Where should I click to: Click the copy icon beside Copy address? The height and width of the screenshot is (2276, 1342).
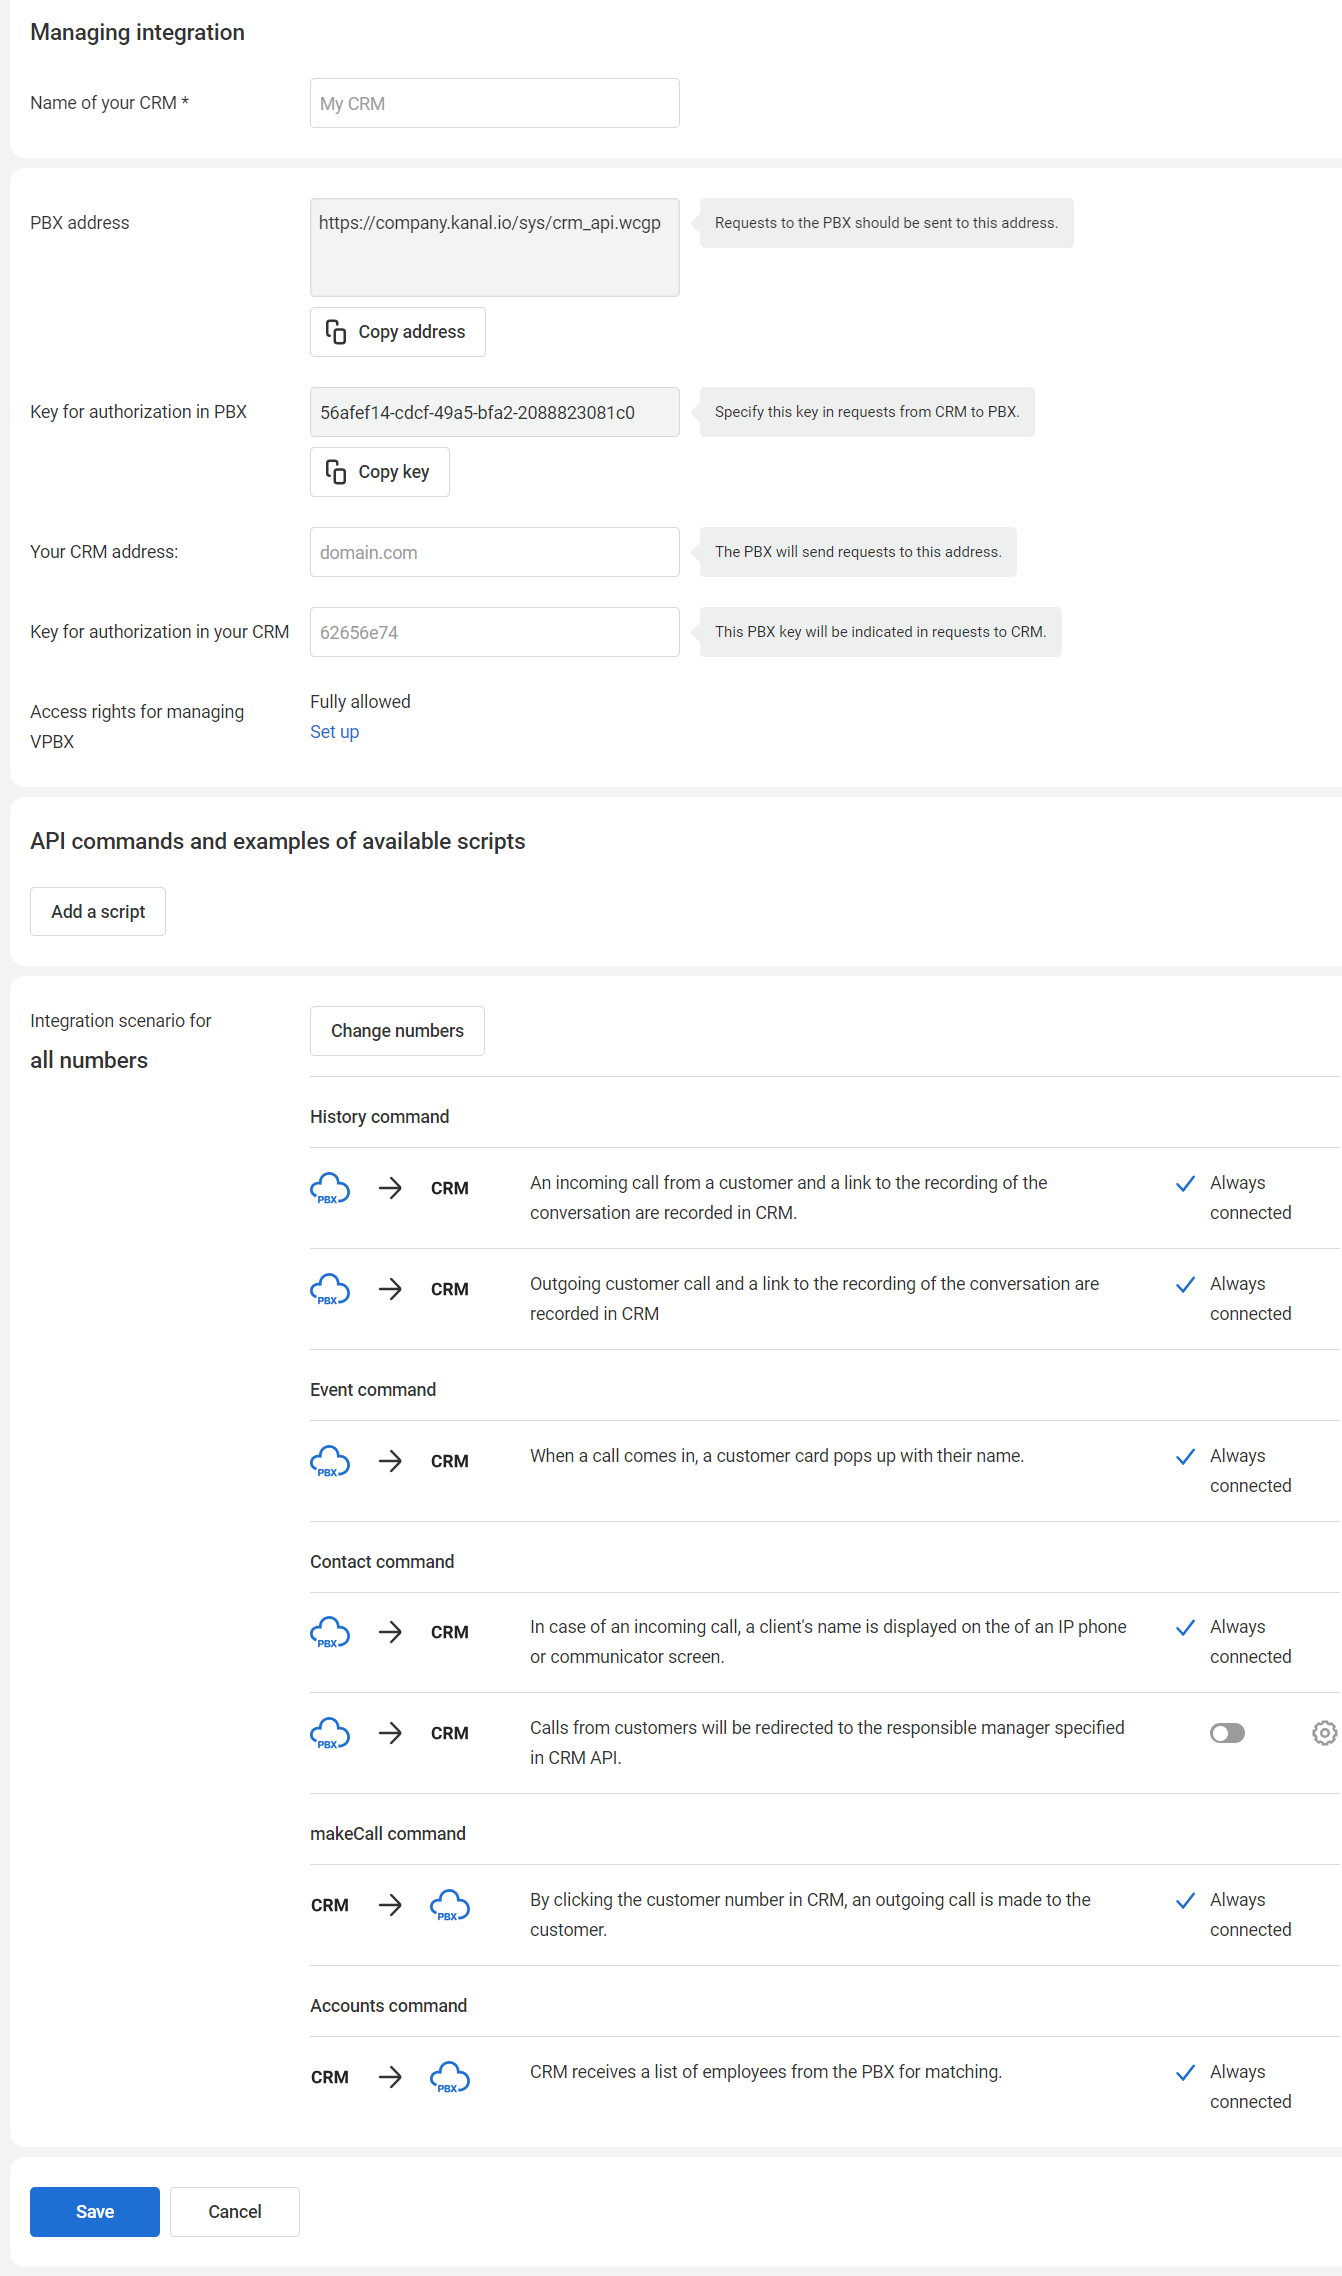[x=336, y=332]
